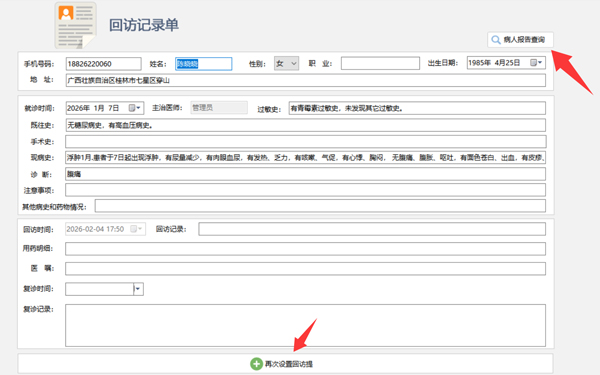Image resolution: width=600 pixels, height=375 pixels.
Task: Click the 地址 field with 广西壮族自治区
Action: coord(306,80)
